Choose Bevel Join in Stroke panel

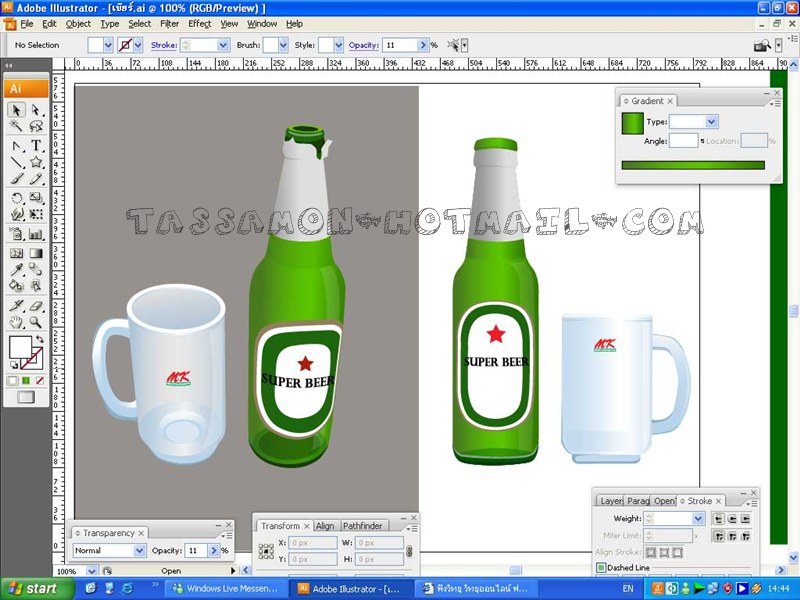[746, 536]
